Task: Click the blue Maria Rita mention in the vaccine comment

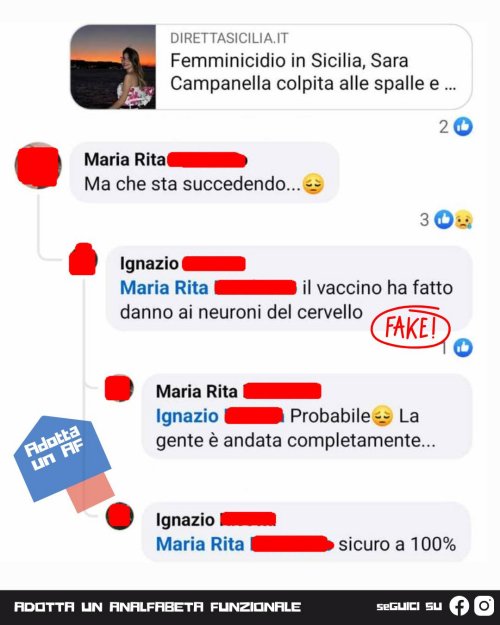Action: click(164, 288)
